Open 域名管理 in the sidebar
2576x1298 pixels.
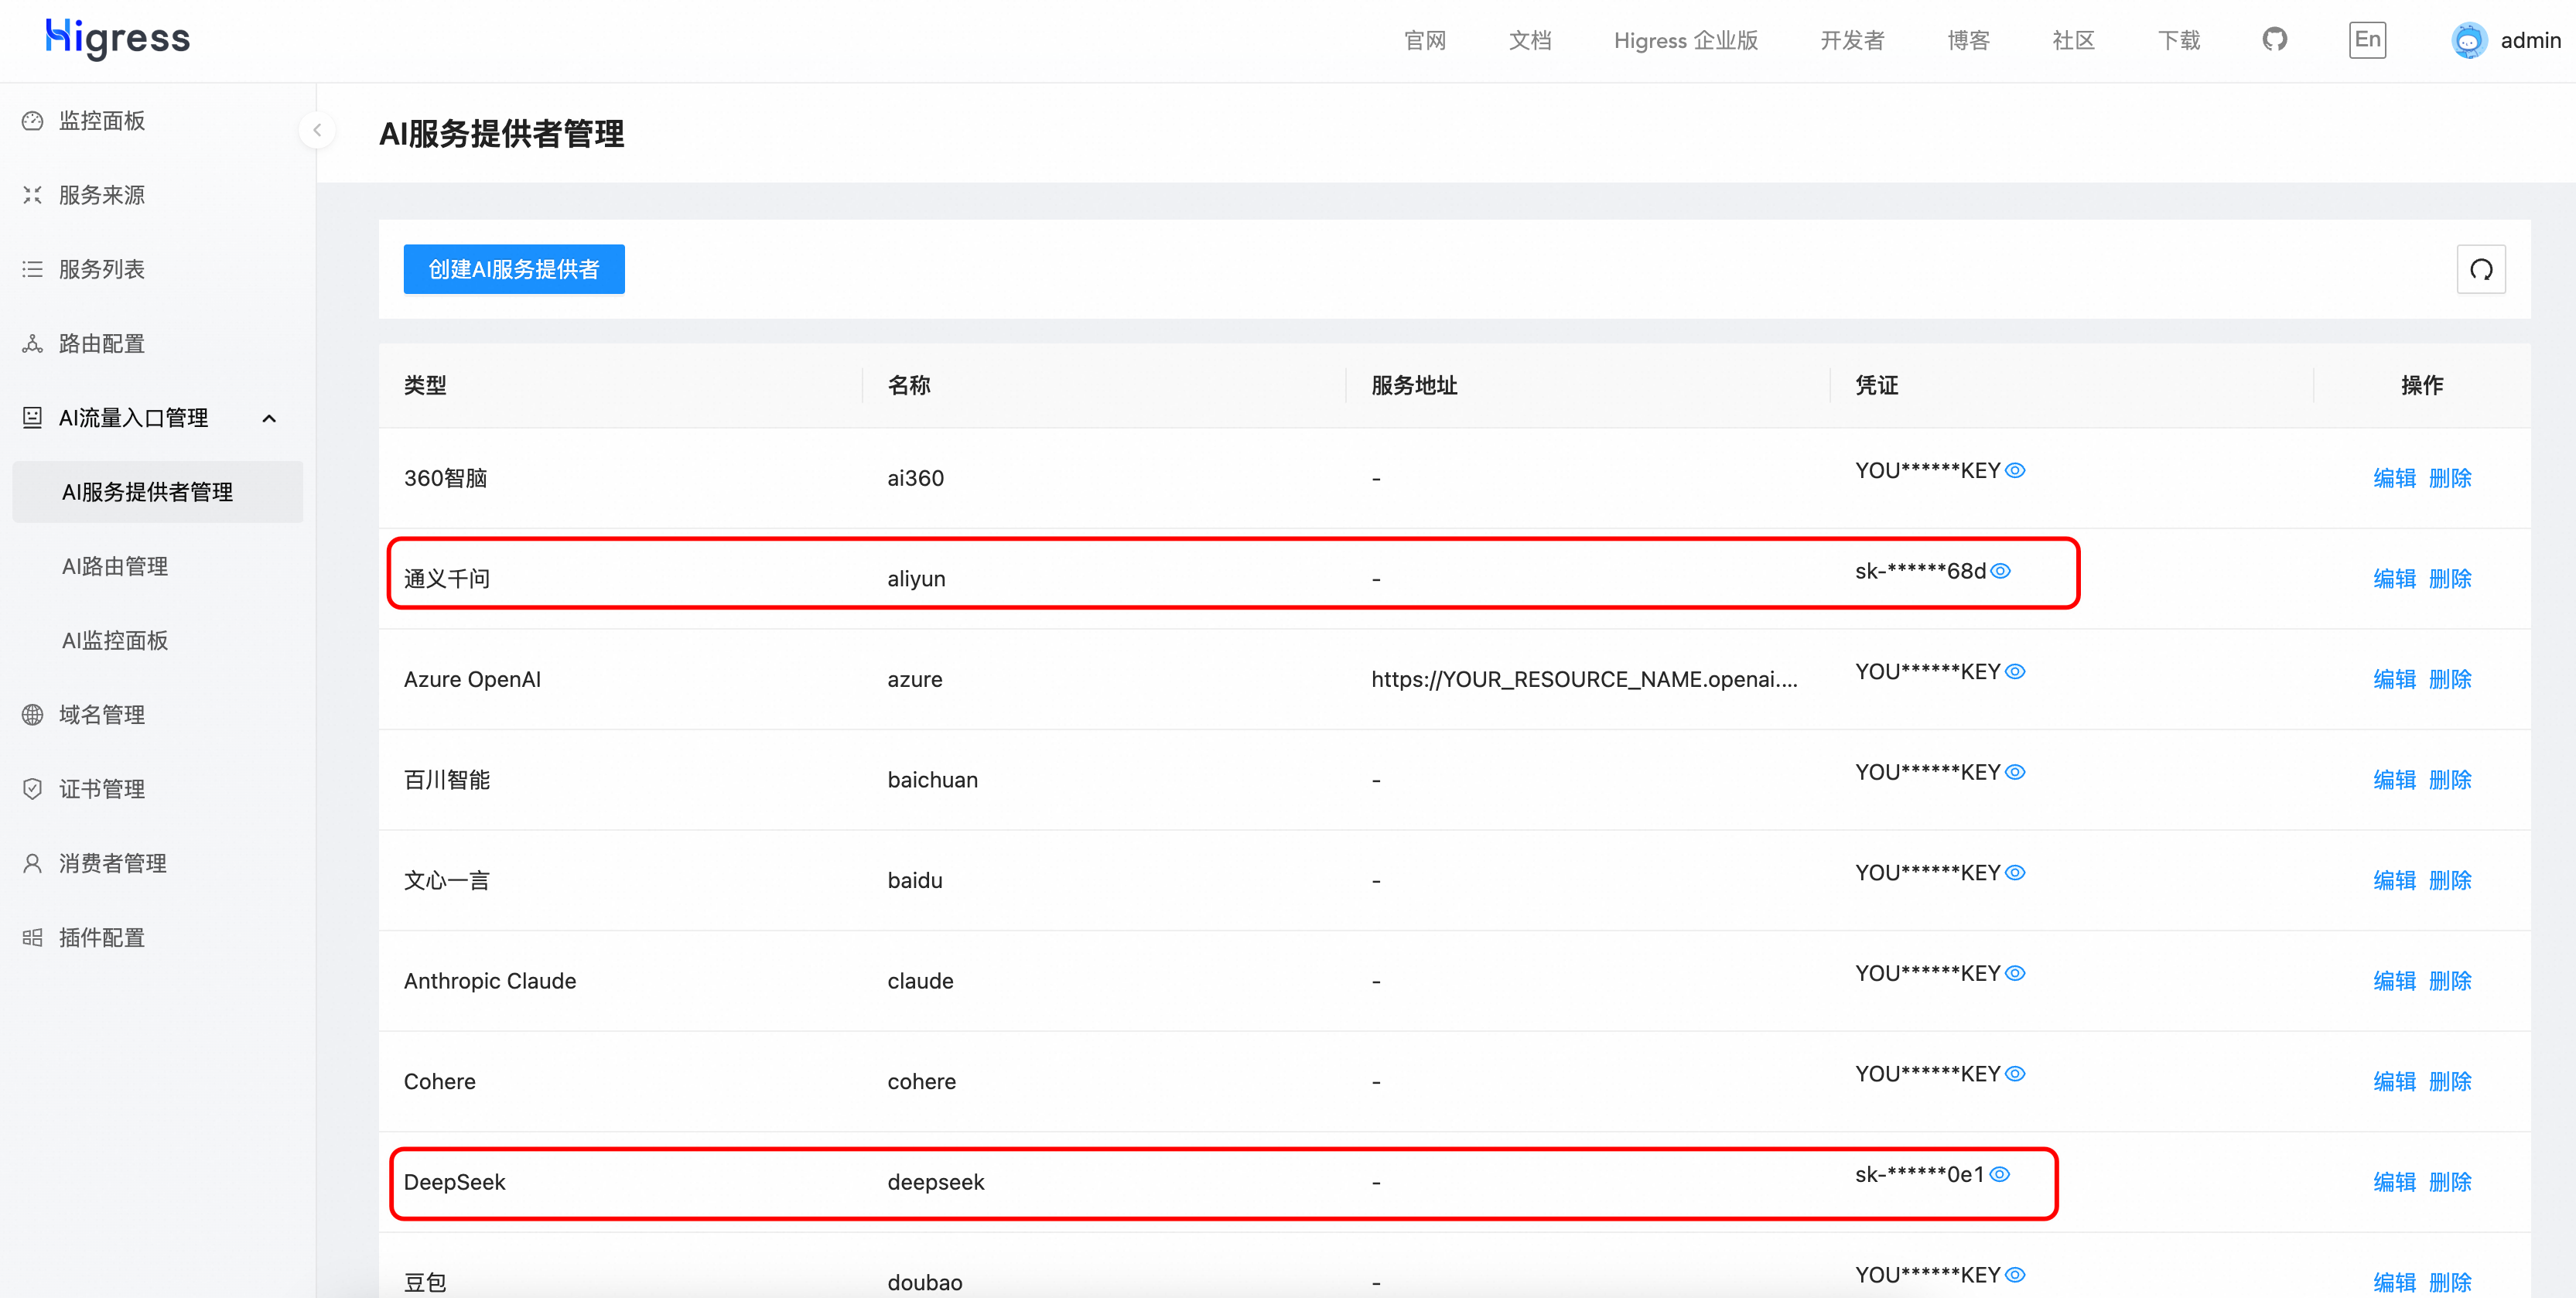101,715
